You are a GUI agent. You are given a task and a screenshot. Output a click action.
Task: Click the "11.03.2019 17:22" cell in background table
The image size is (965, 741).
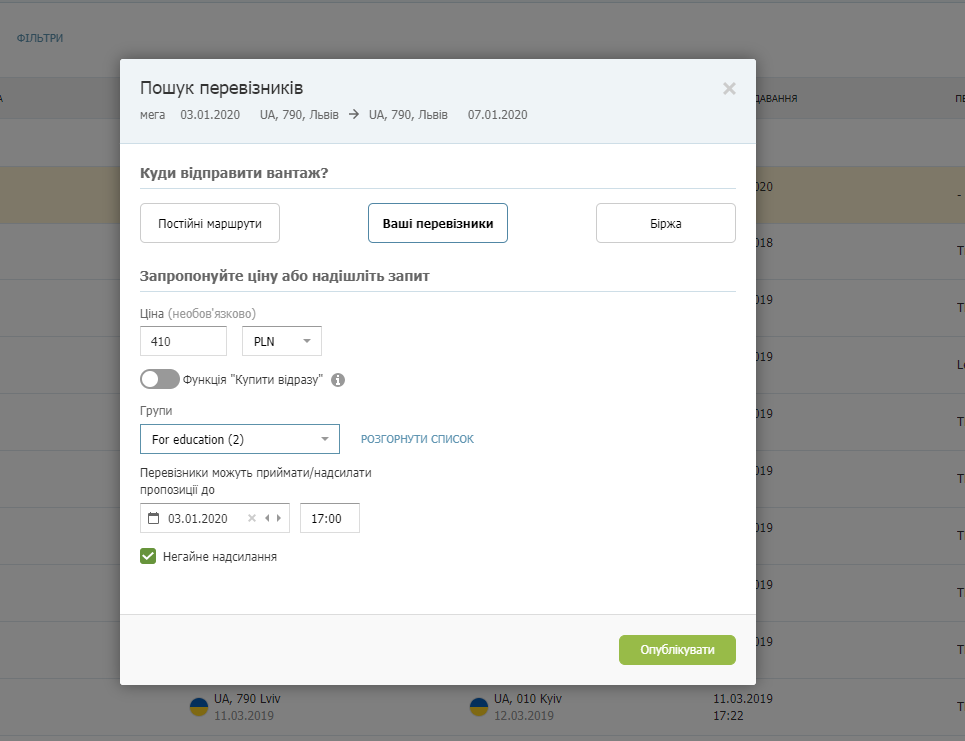pyautogui.click(x=743, y=707)
